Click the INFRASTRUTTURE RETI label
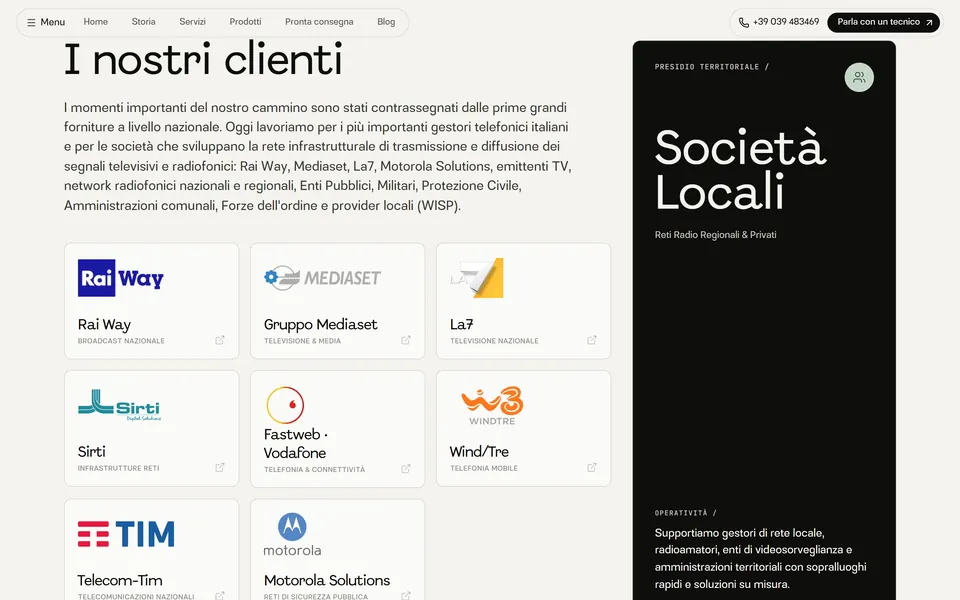The height and width of the screenshot is (600, 960). pyautogui.click(x=118, y=468)
